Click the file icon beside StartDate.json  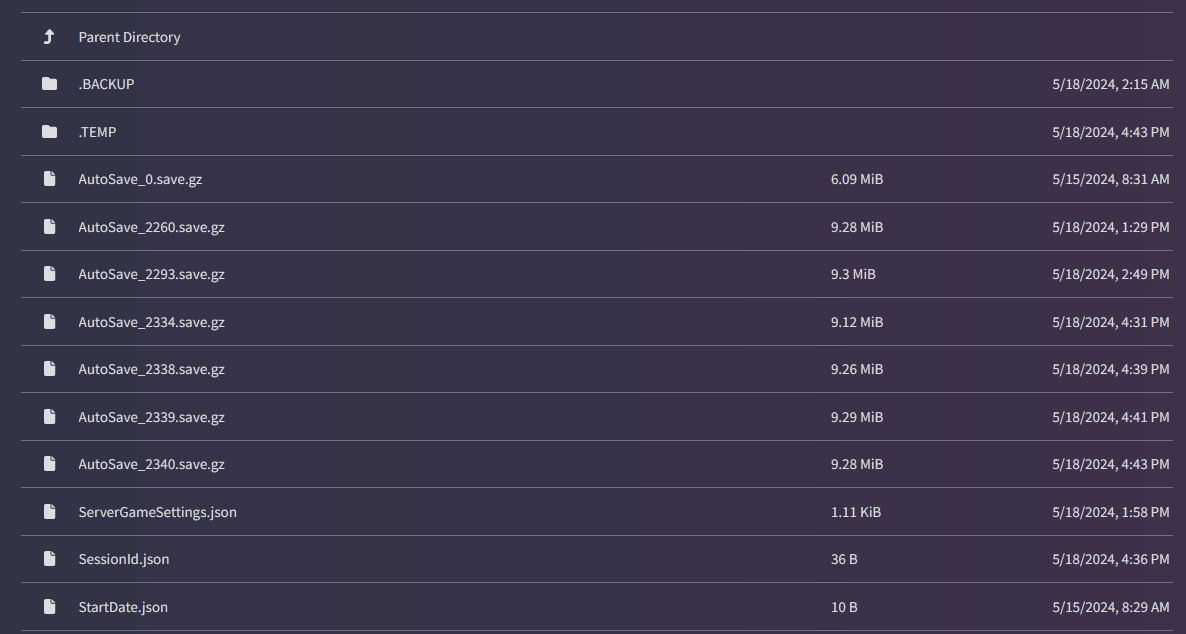point(49,606)
